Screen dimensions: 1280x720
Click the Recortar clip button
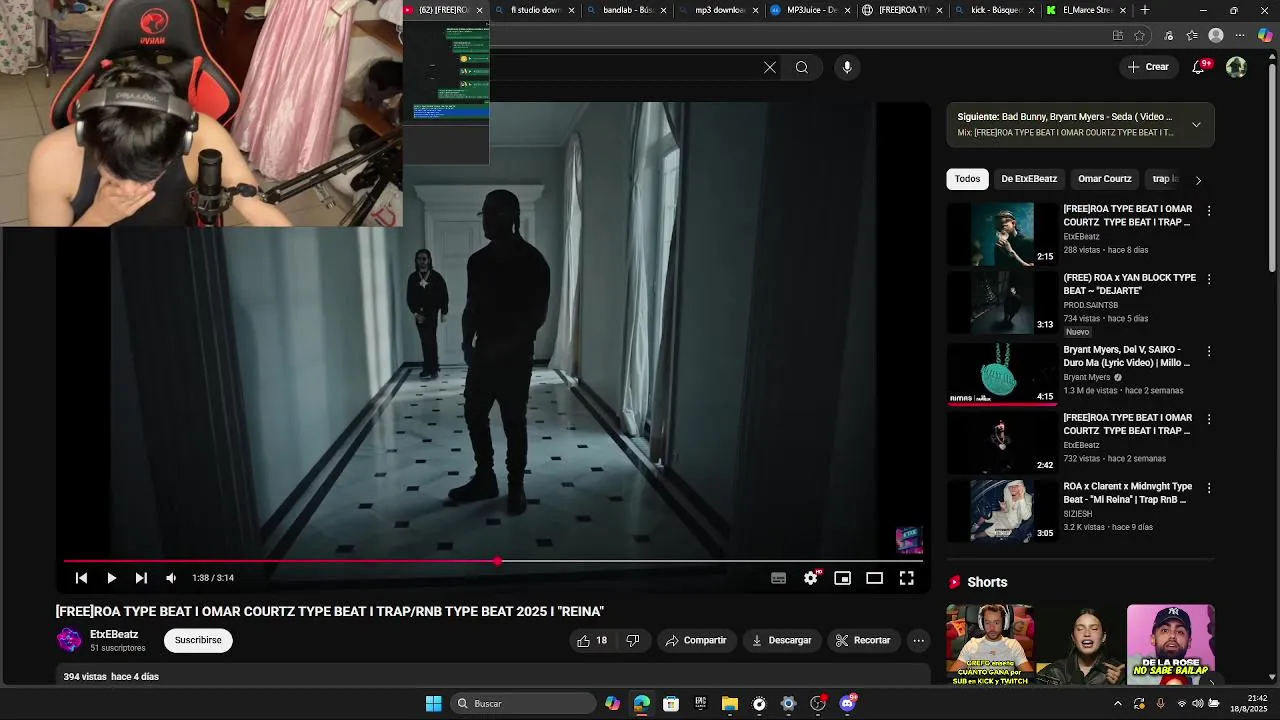tap(863, 640)
